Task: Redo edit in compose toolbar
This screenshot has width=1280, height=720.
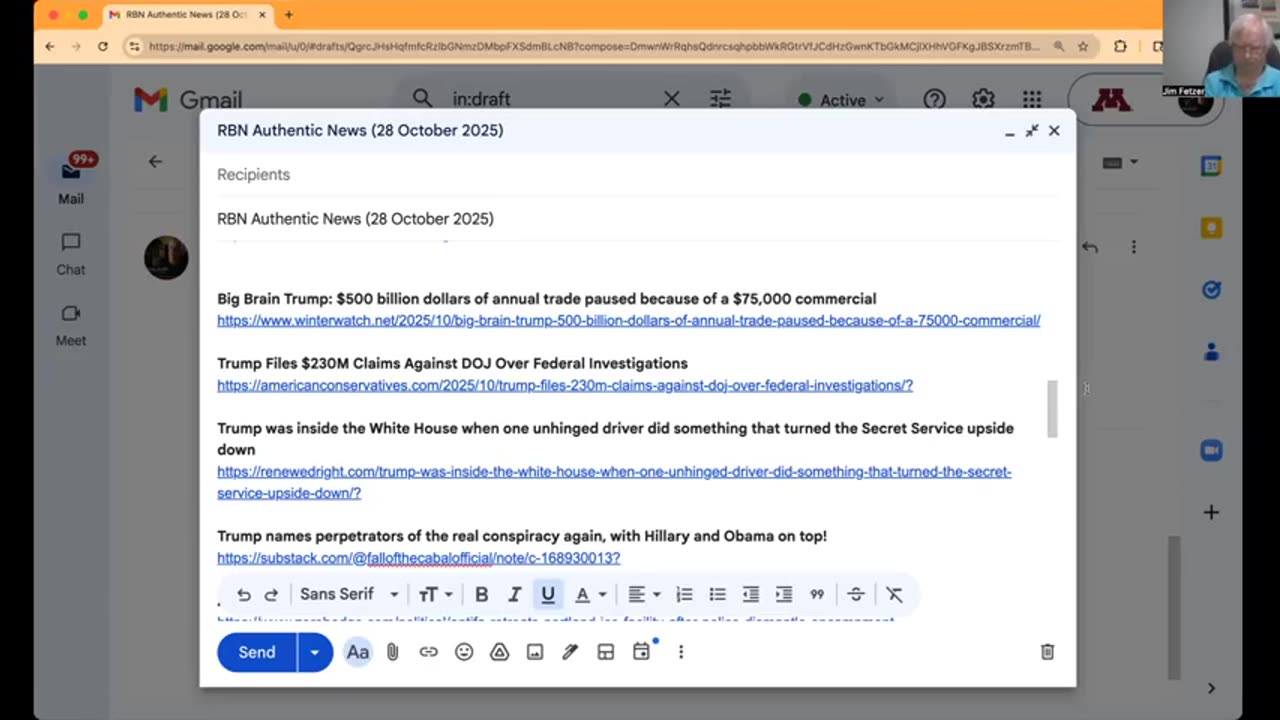Action: point(271,594)
